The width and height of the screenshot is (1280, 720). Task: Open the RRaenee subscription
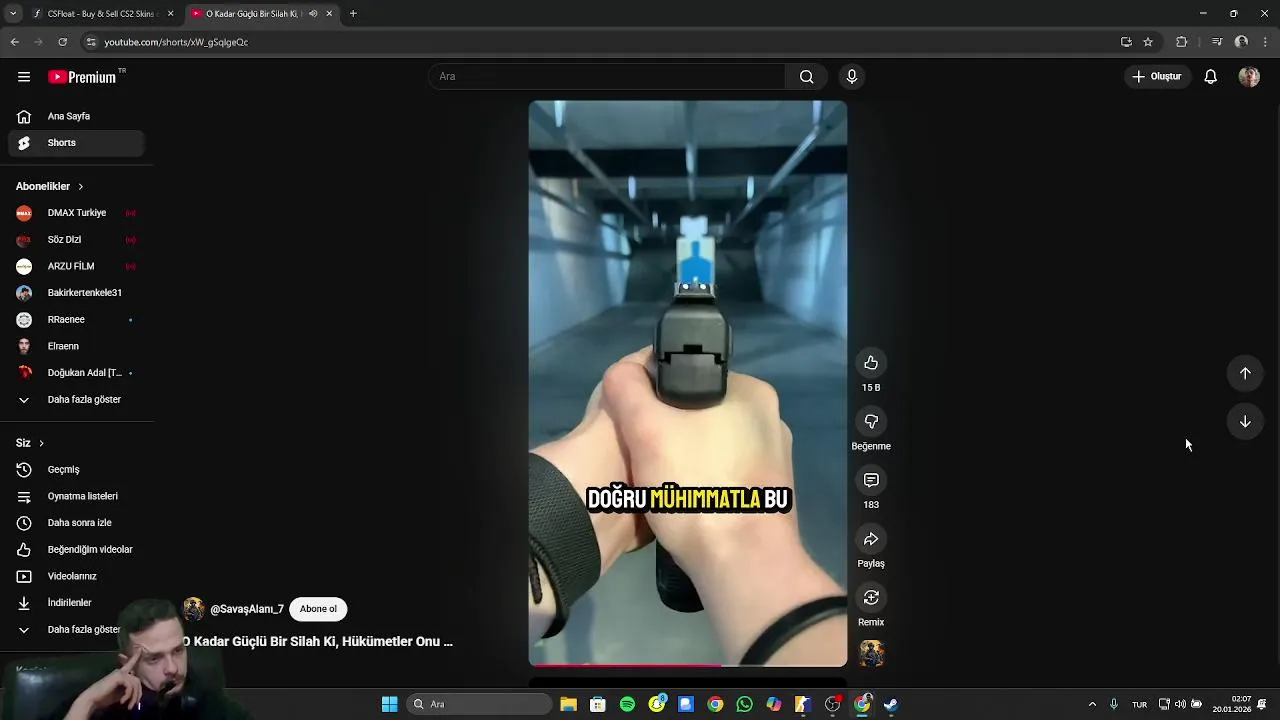[77, 320]
